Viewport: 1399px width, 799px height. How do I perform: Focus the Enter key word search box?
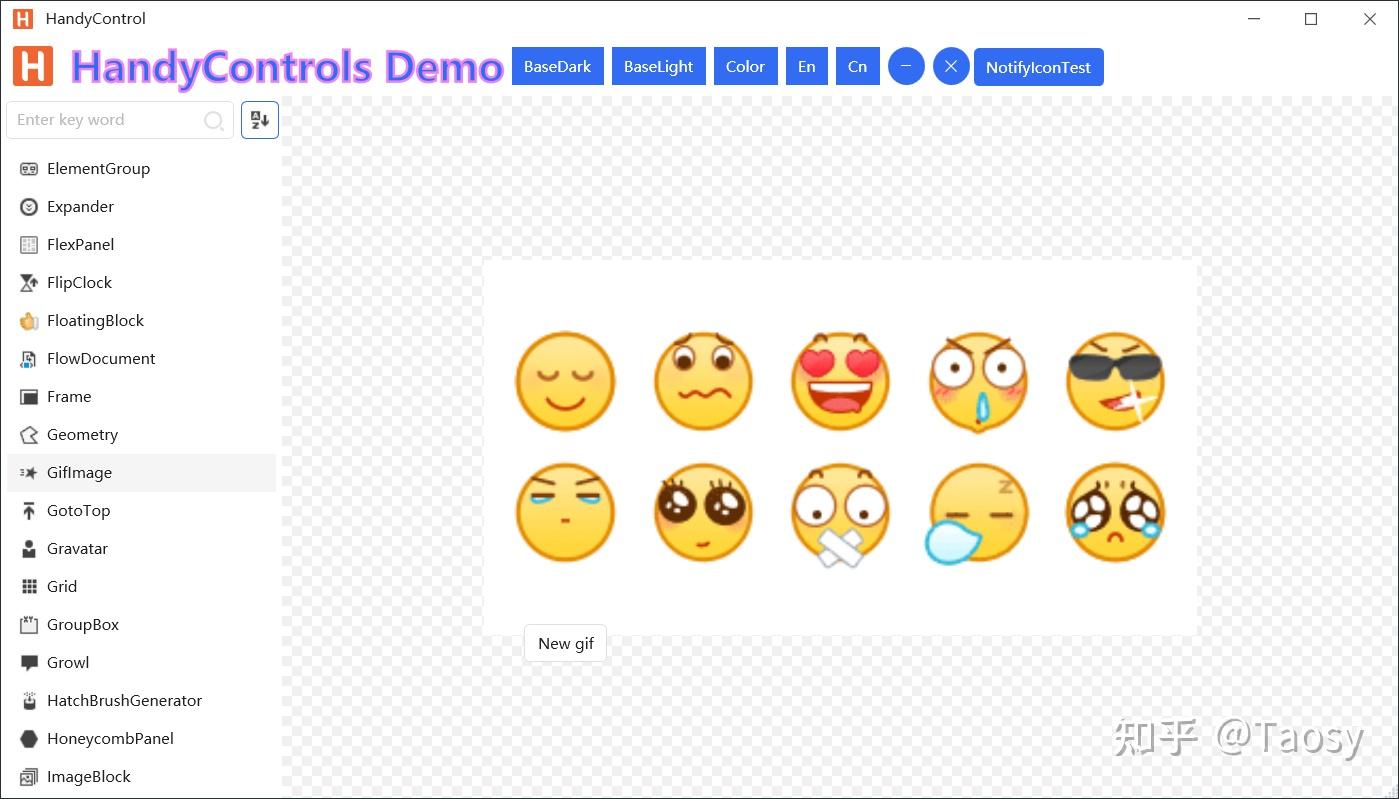[120, 120]
